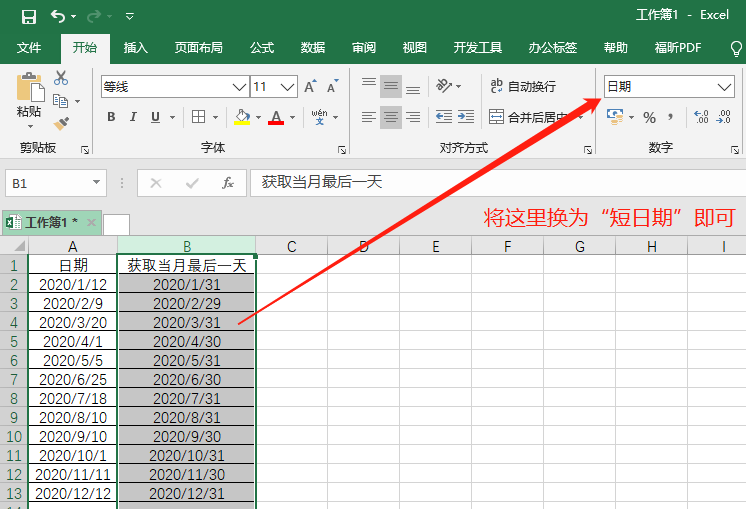Decrease font size with the smaller A

pos(333,86)
